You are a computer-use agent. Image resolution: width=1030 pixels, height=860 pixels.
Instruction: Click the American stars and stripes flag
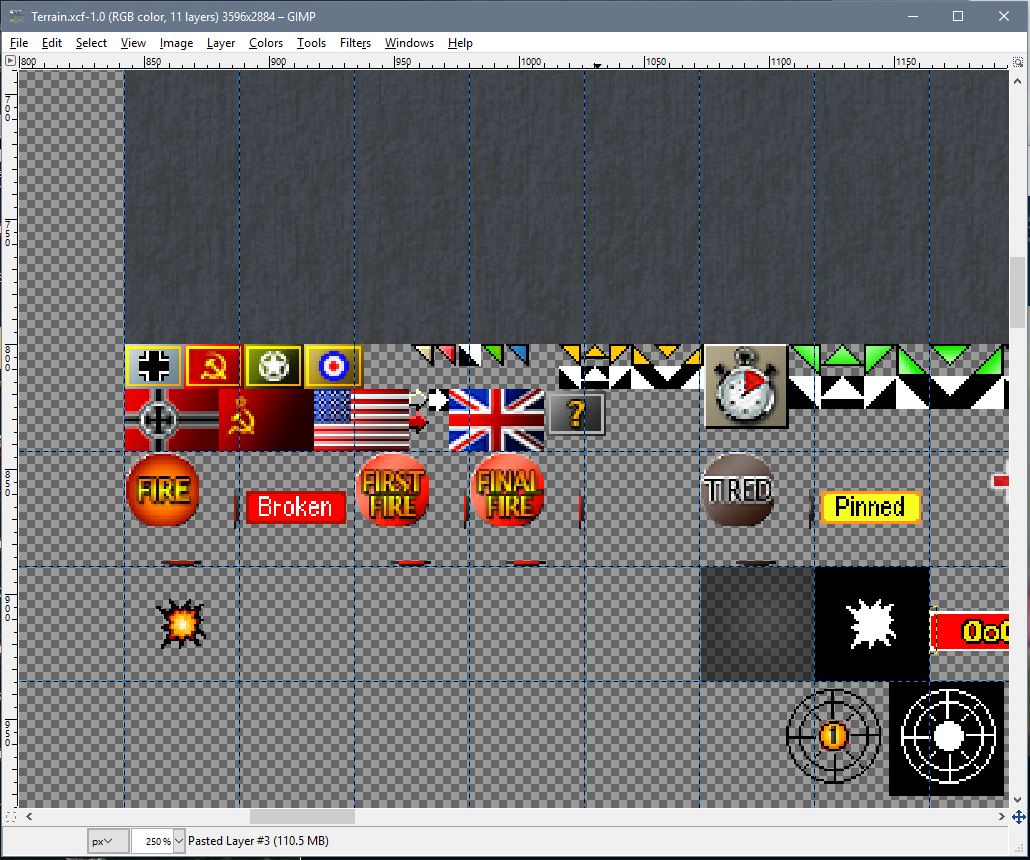(361, 420)
